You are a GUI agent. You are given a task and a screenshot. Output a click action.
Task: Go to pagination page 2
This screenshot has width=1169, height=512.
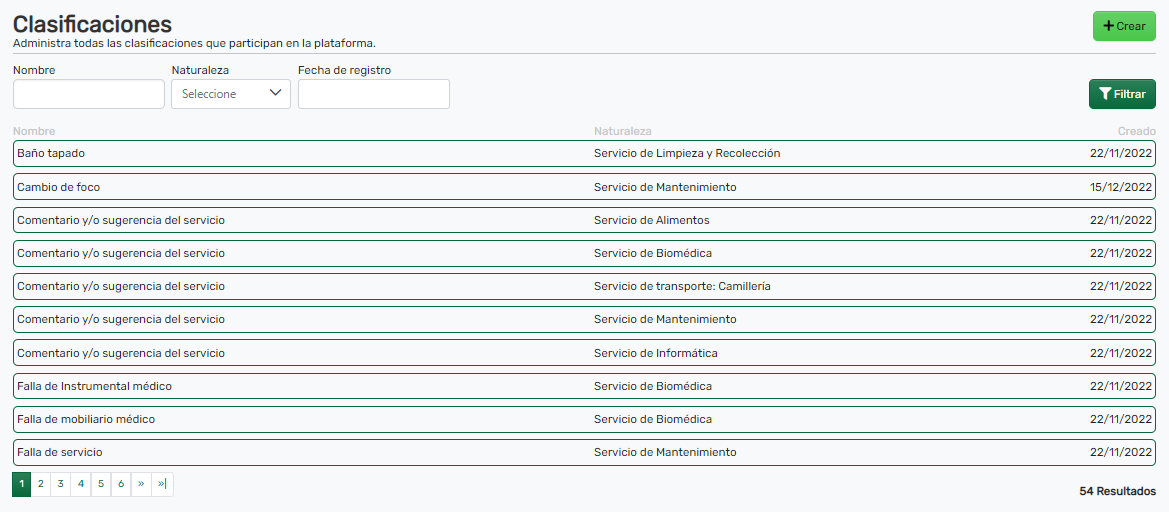click(x=41, y=484)
